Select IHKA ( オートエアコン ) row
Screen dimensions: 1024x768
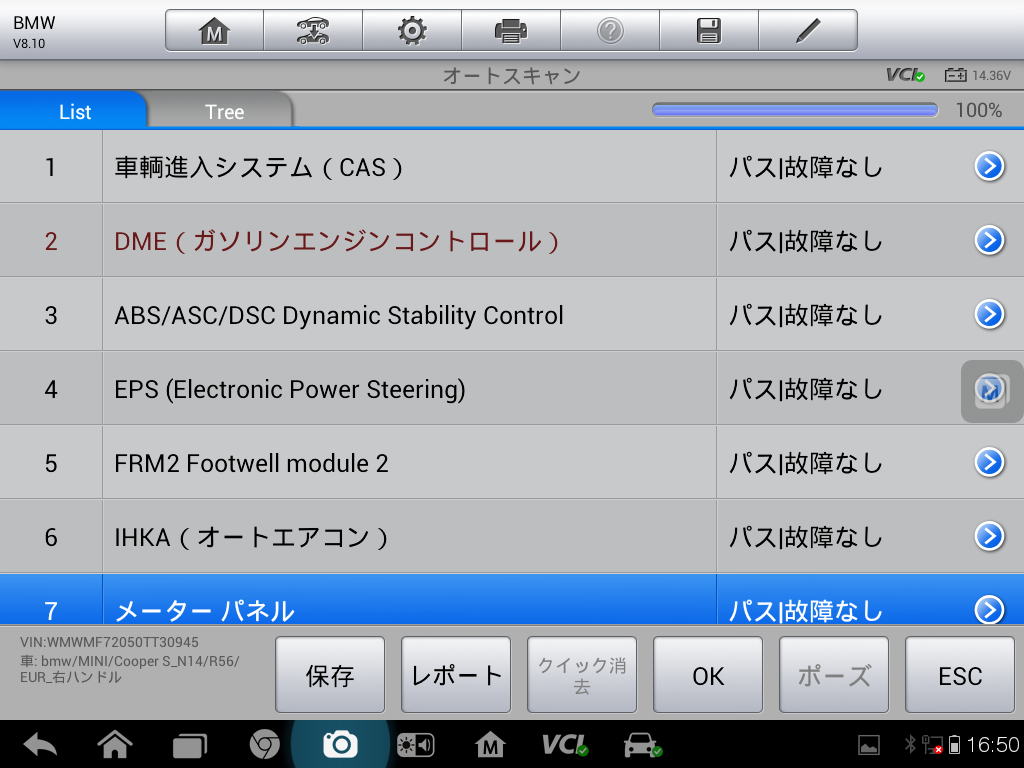(x=512, y=537)
